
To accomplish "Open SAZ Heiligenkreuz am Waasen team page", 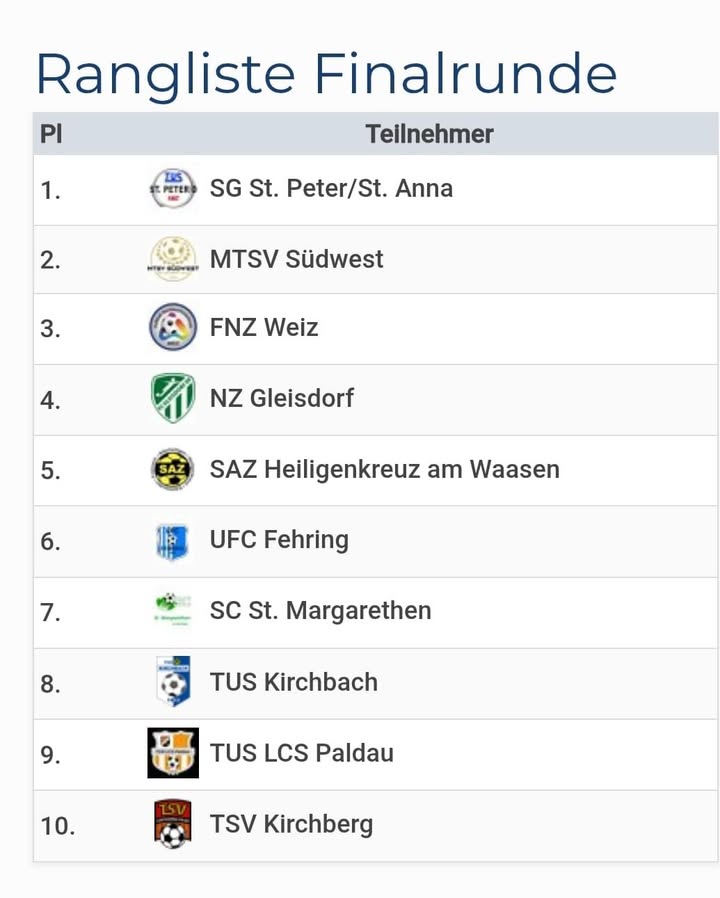I will coord(384,469).
